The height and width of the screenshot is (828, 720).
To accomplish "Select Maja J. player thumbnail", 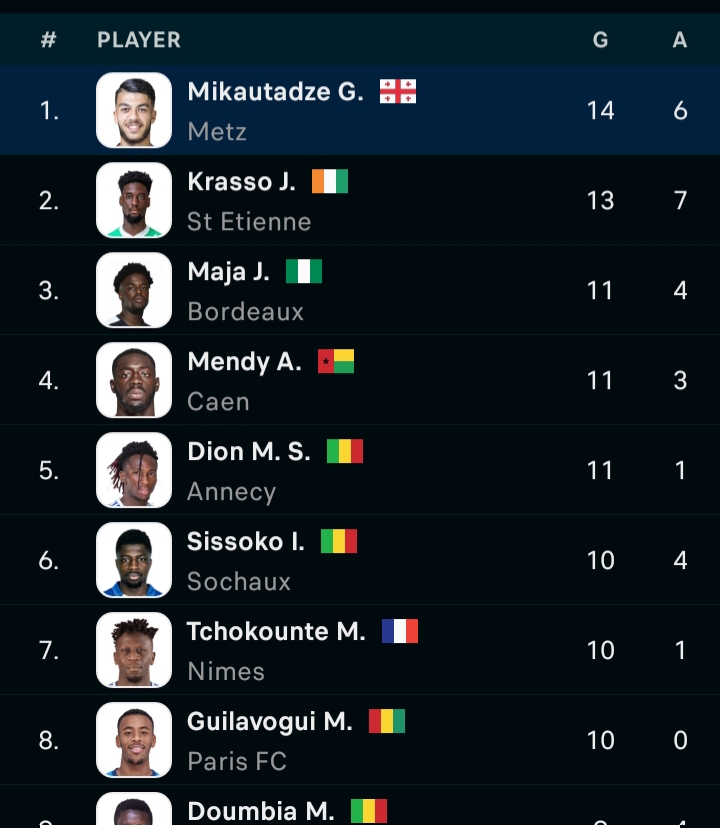I will [x=134, y=290].
